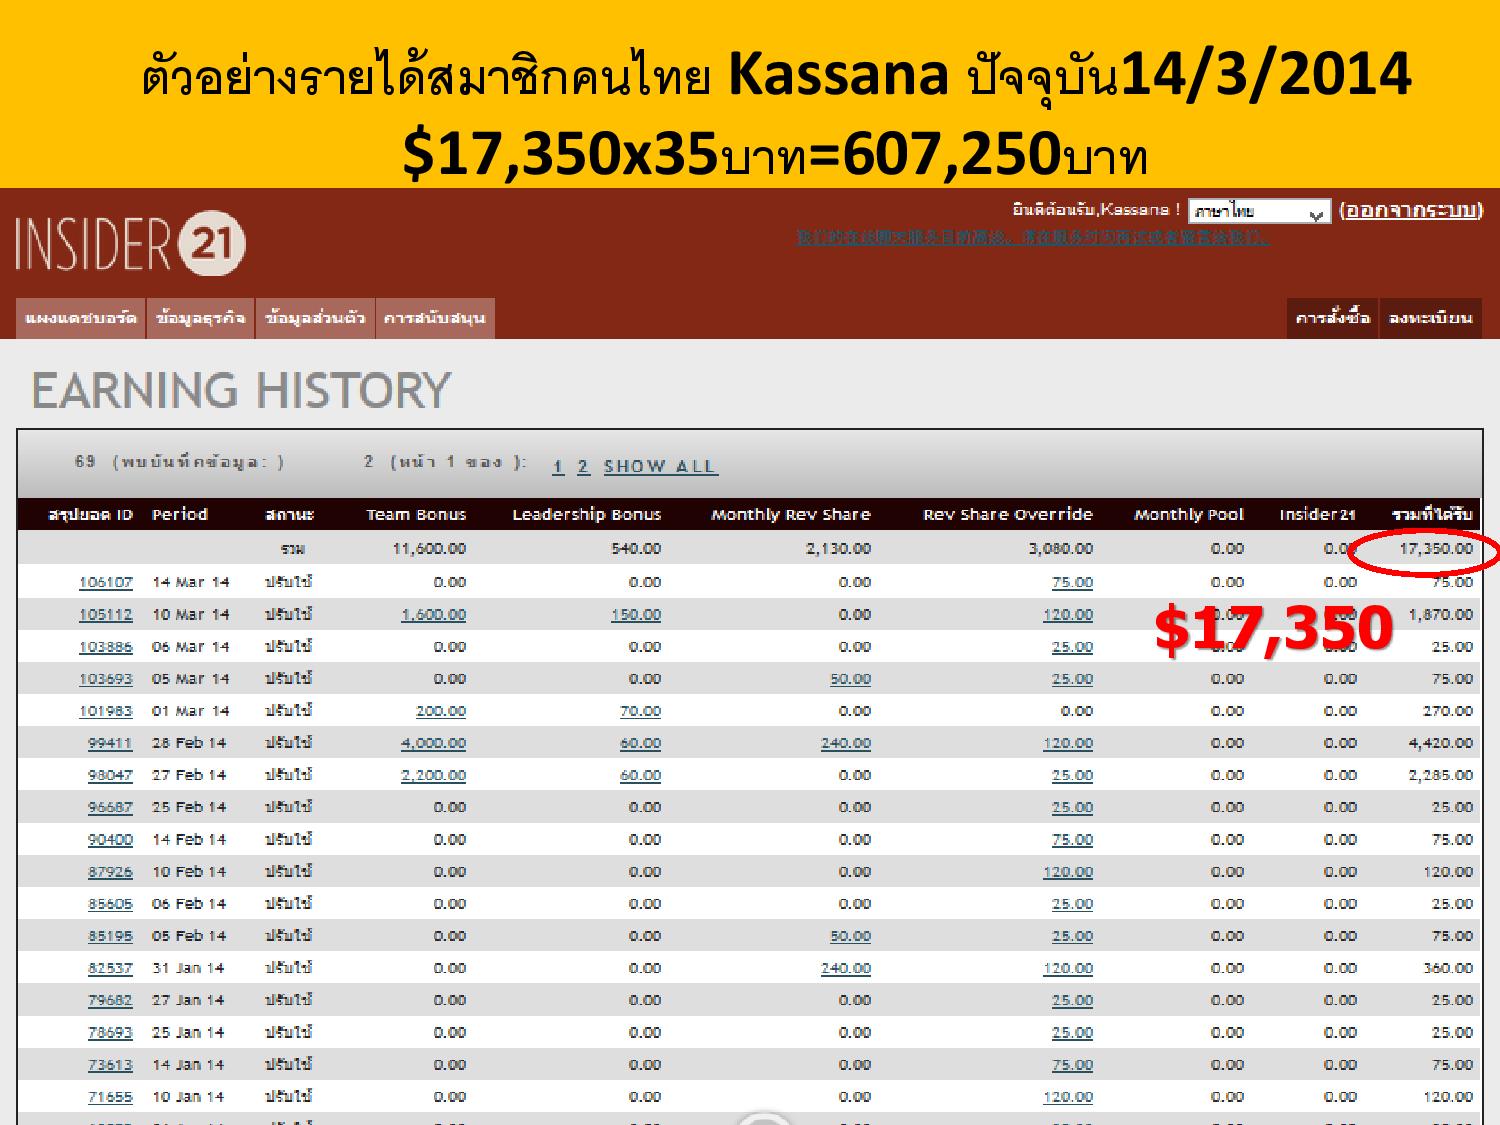Viewport: 1500px width, 1125px height.
Task: Open the ข้อมูลส่วนตัว menu item
Action: click(x=316, y=318)
